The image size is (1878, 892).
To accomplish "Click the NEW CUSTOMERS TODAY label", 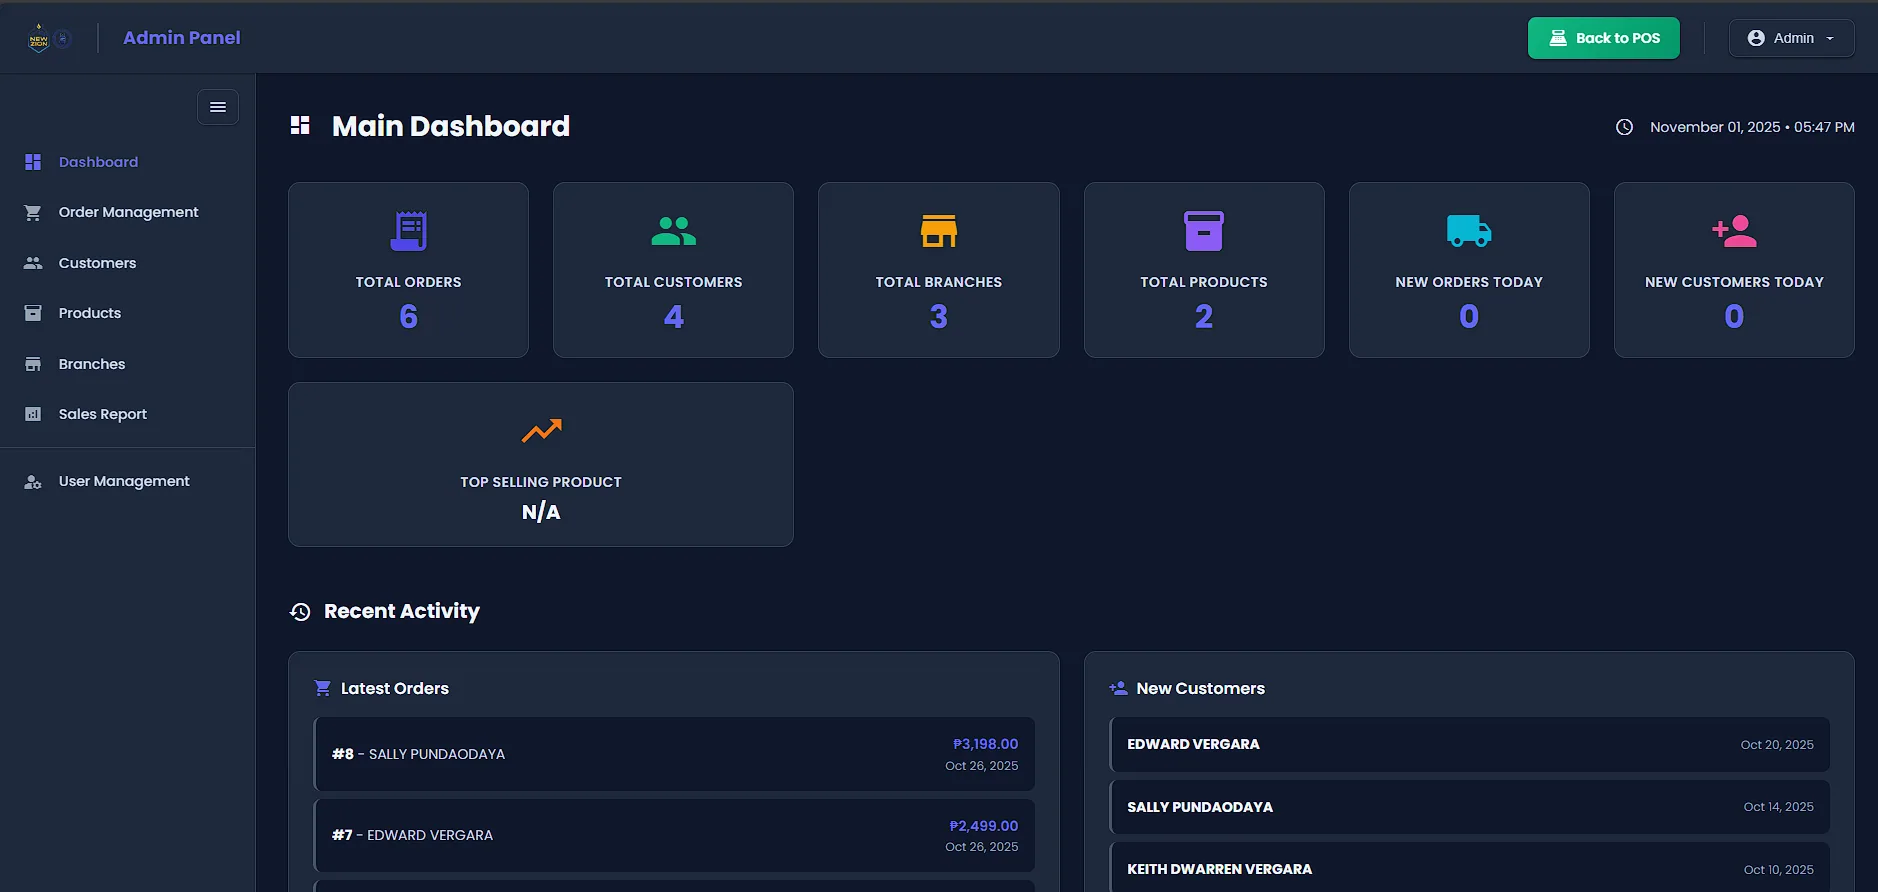I will click(1734, 282).
